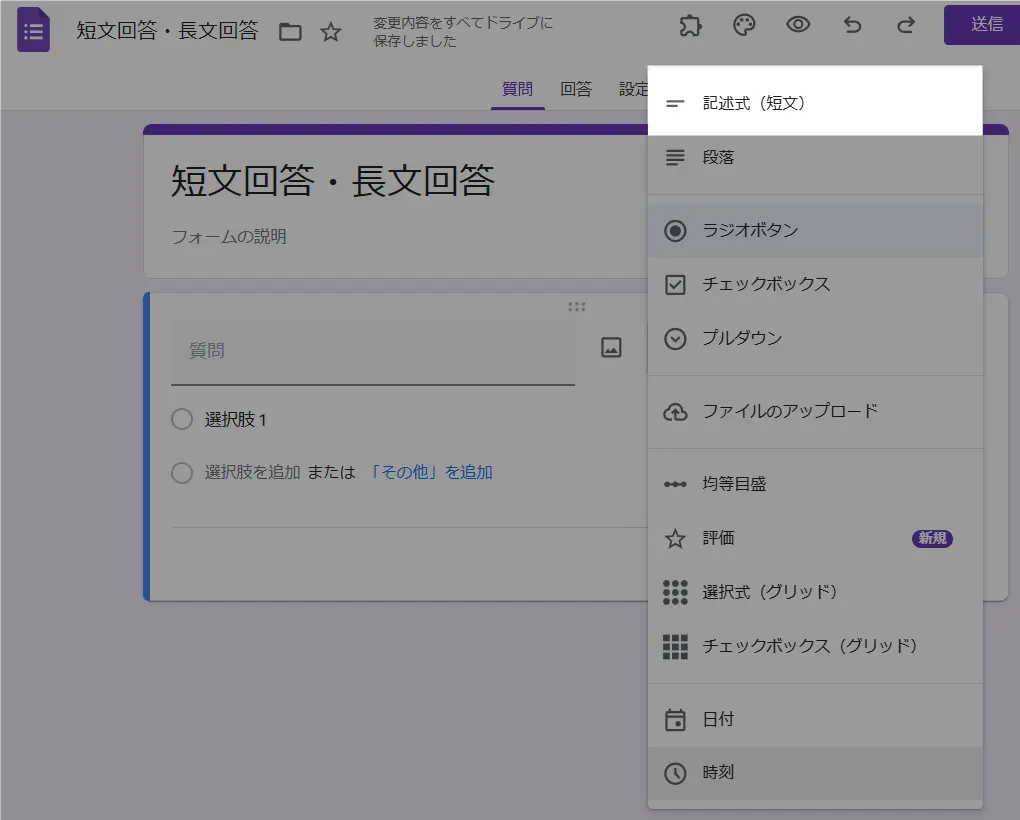Screen dimensions: 1020x820
Task: Select 時刻 question type
Action: pyautogui.click(x=815, y=773)
